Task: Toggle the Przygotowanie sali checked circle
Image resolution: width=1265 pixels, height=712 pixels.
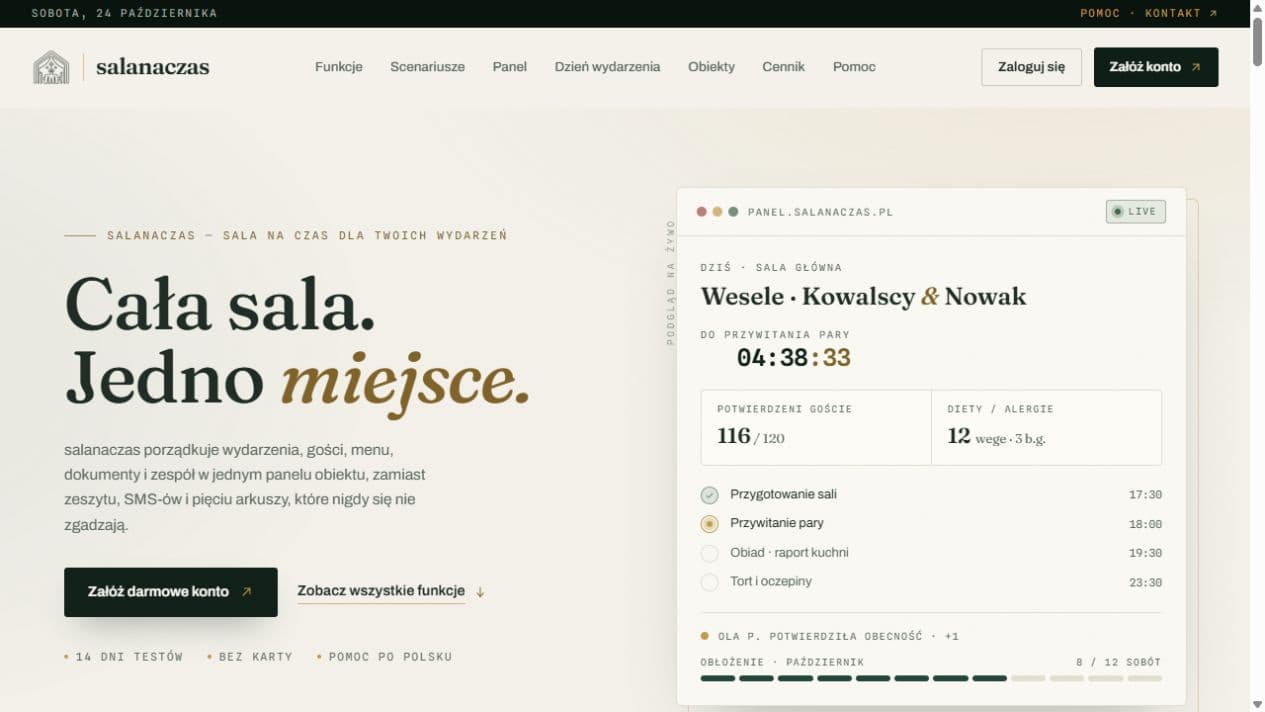Action: 709,495
